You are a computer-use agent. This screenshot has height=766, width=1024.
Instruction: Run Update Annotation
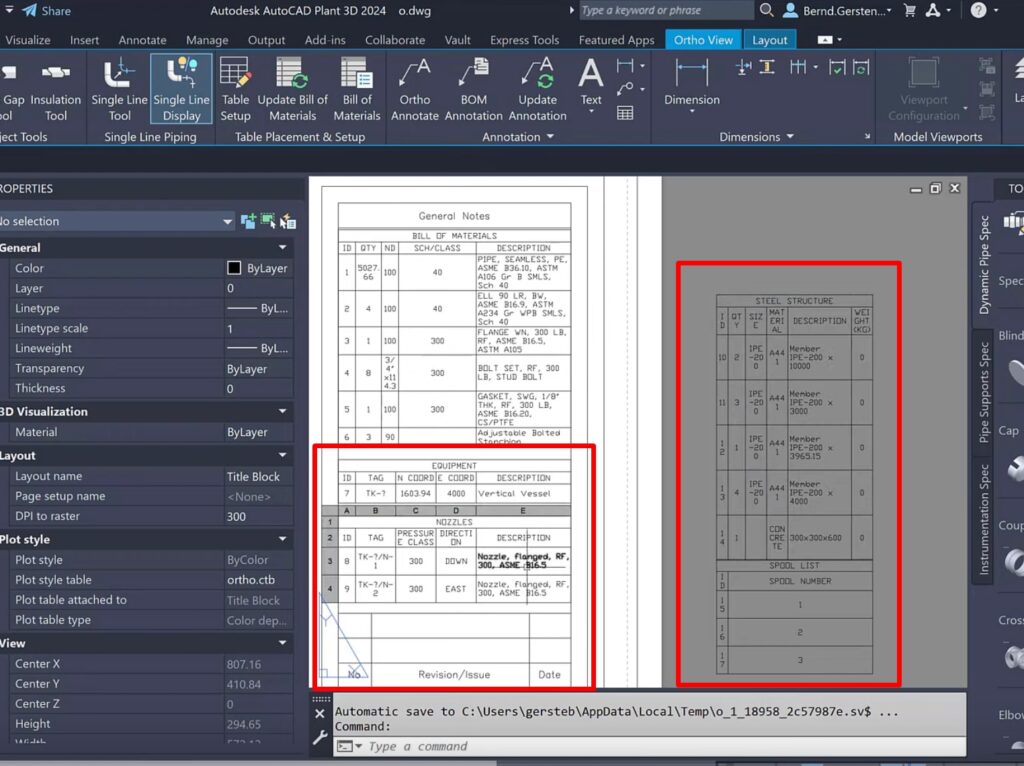[x=537, y=89]
